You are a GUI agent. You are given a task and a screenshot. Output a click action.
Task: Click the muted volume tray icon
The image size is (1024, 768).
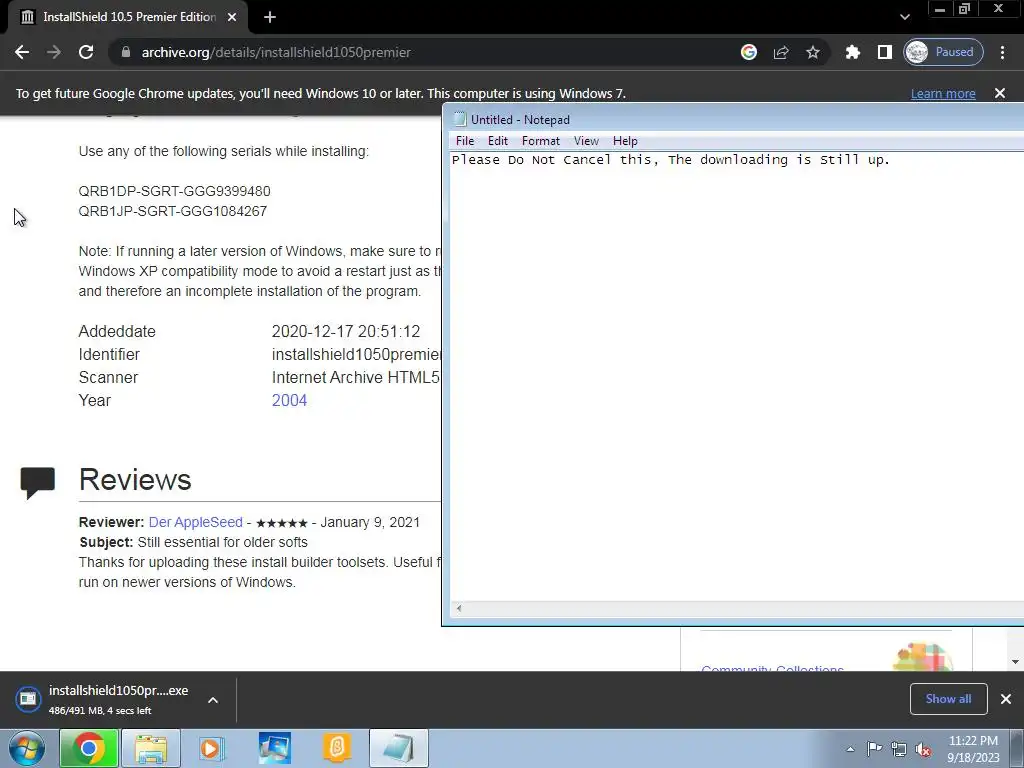923,749
